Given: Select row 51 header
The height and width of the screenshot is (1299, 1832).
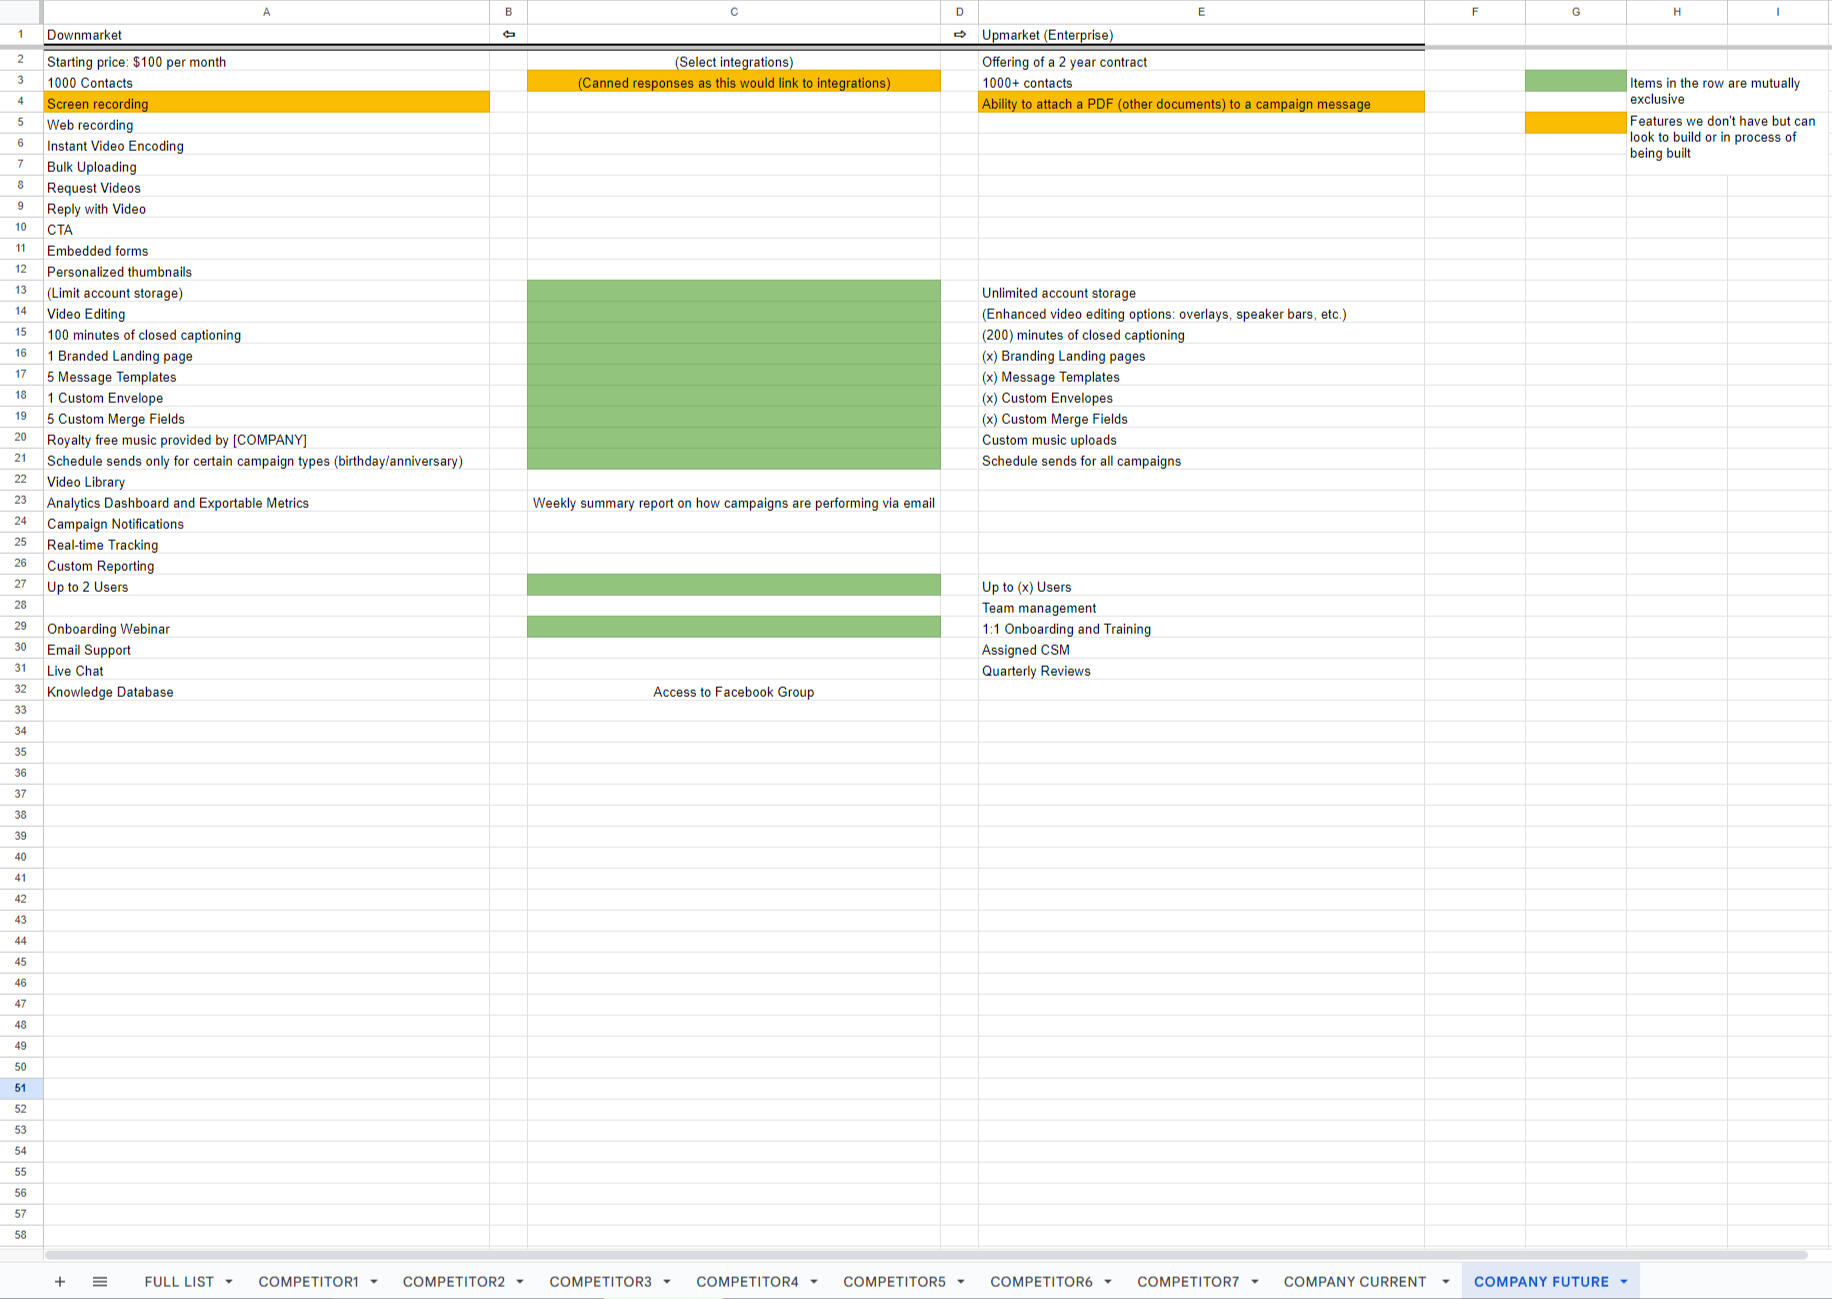Looking at the screenshot, I should point(21,1088).
